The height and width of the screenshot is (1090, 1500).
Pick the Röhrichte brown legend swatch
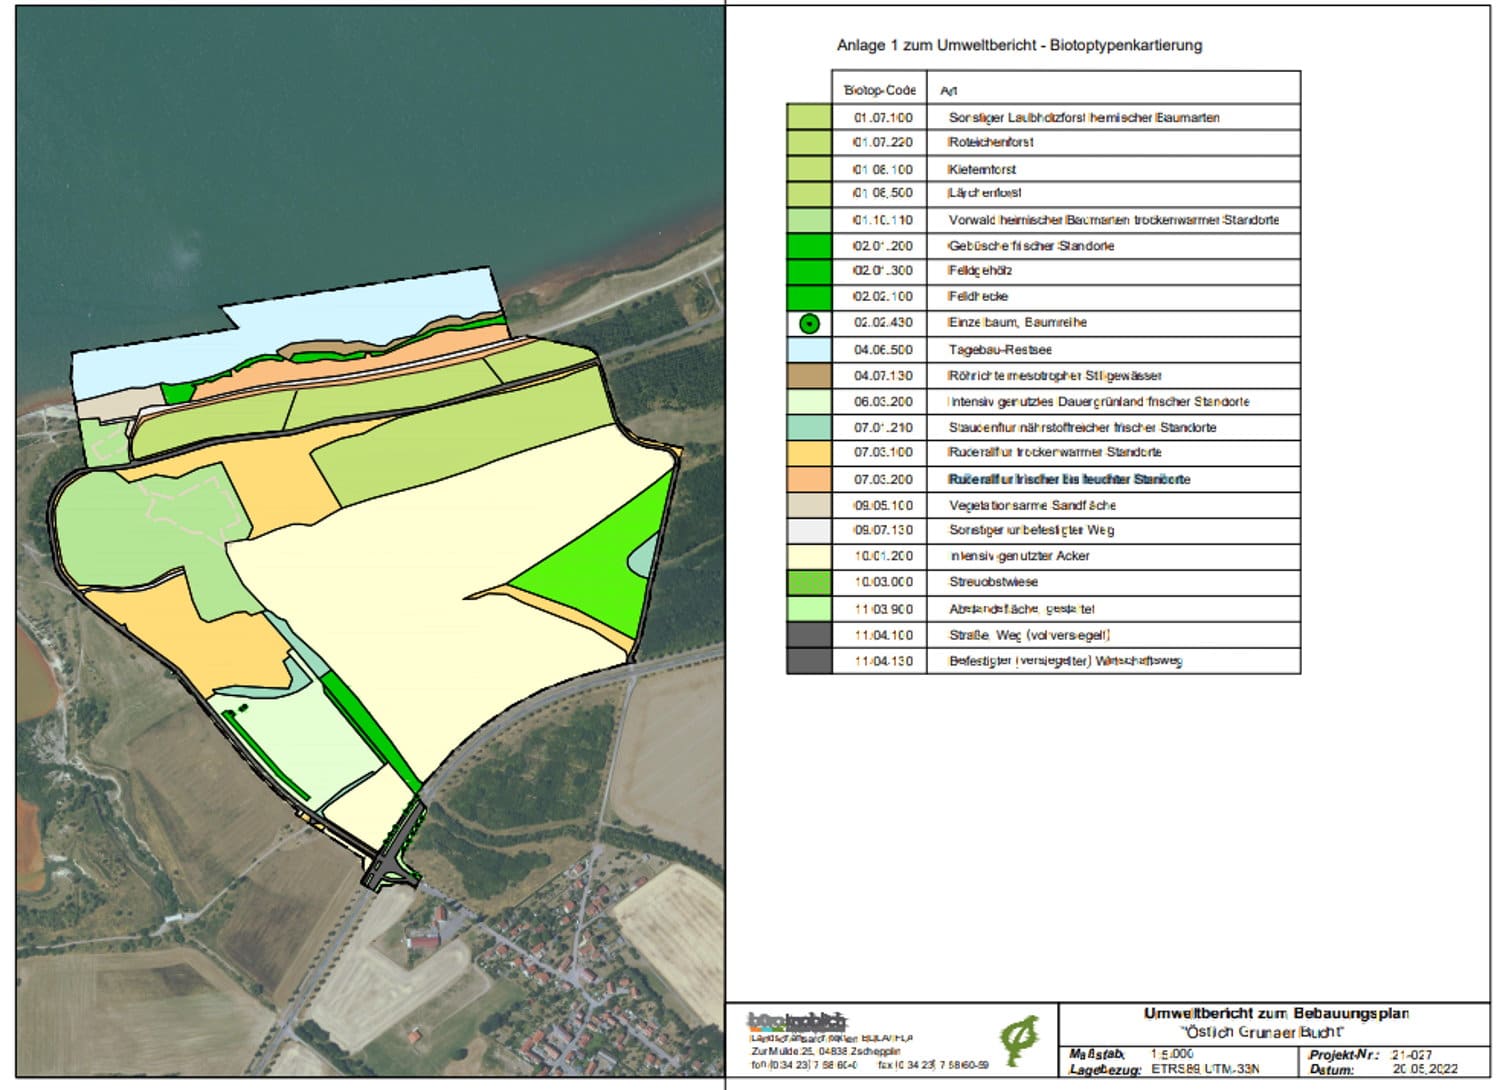point(809,376)
